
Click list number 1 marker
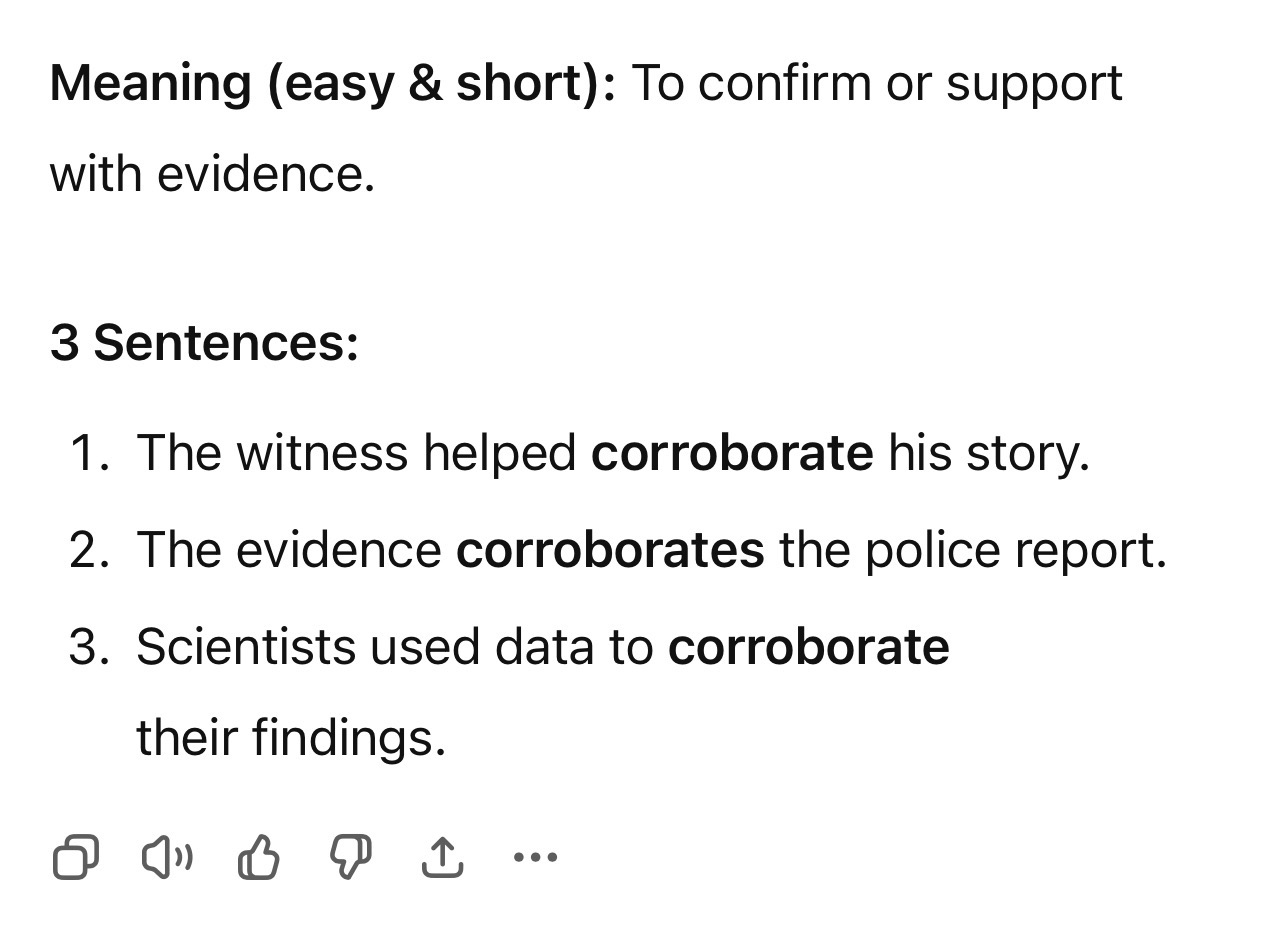tap(90, 453)
